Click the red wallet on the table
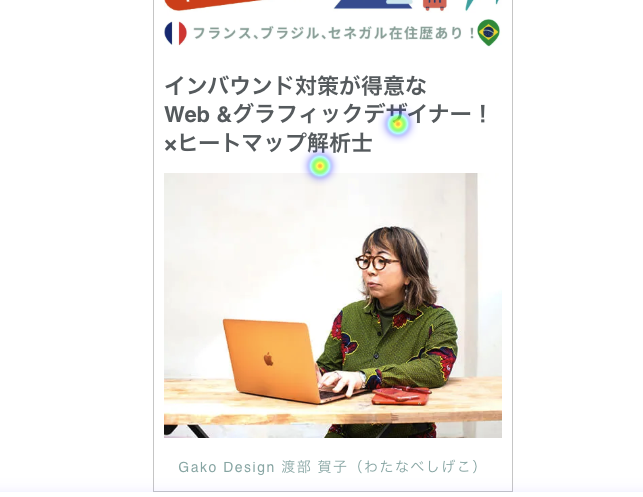 coord(401,397)
